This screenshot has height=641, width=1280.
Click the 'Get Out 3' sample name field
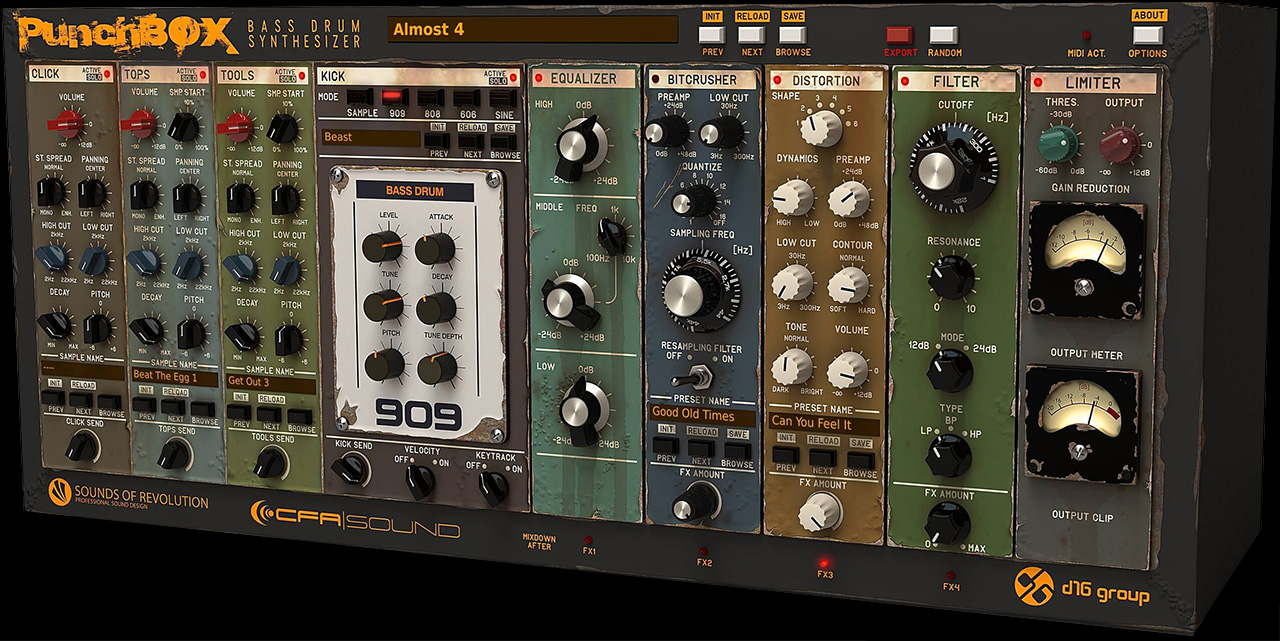click(x=271, y=381)
